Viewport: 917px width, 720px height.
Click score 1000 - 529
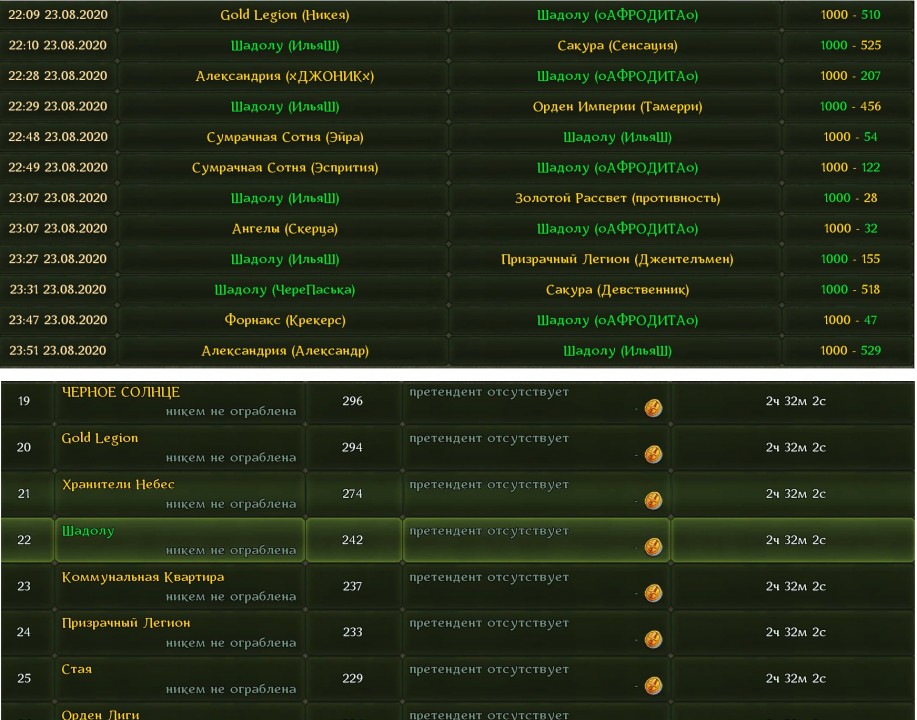pyautogui.click(x=850, y=350)
